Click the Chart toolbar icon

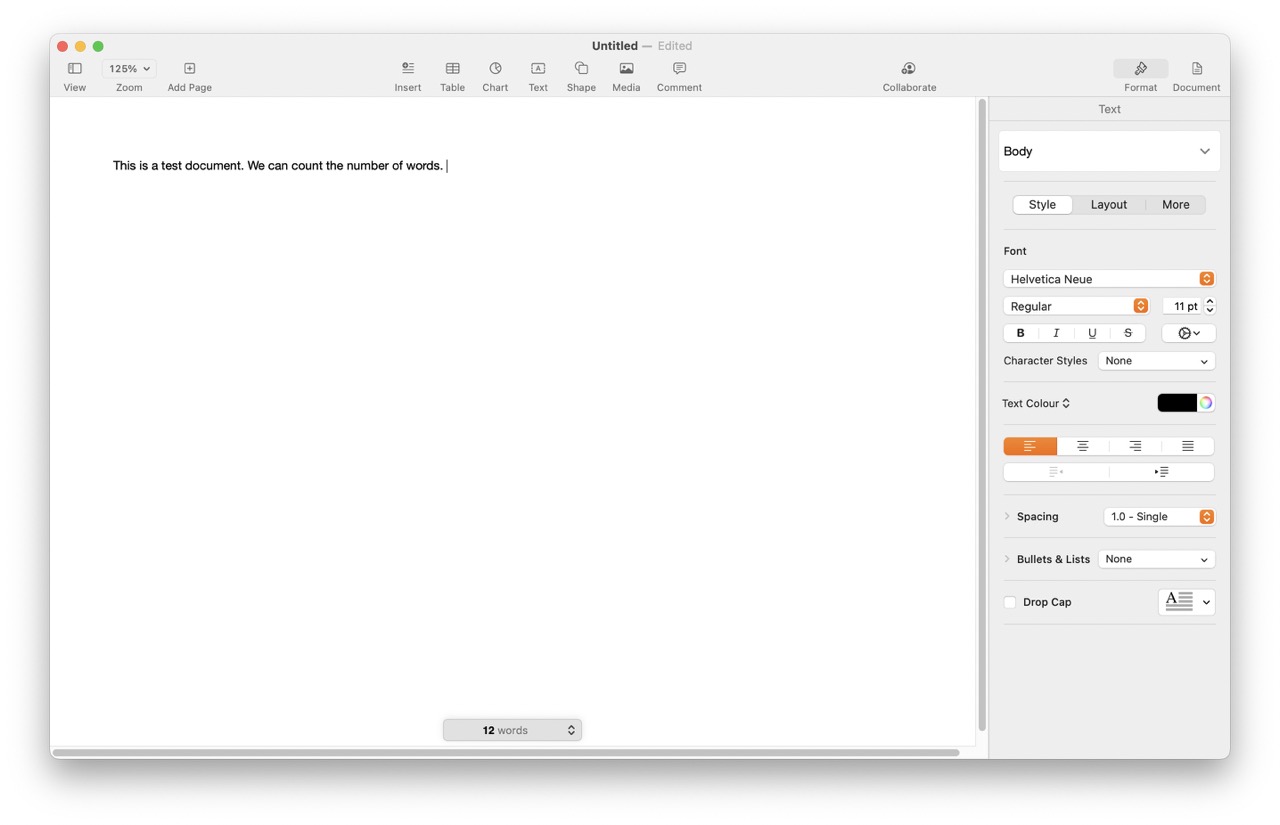click(x=495, y=76)
